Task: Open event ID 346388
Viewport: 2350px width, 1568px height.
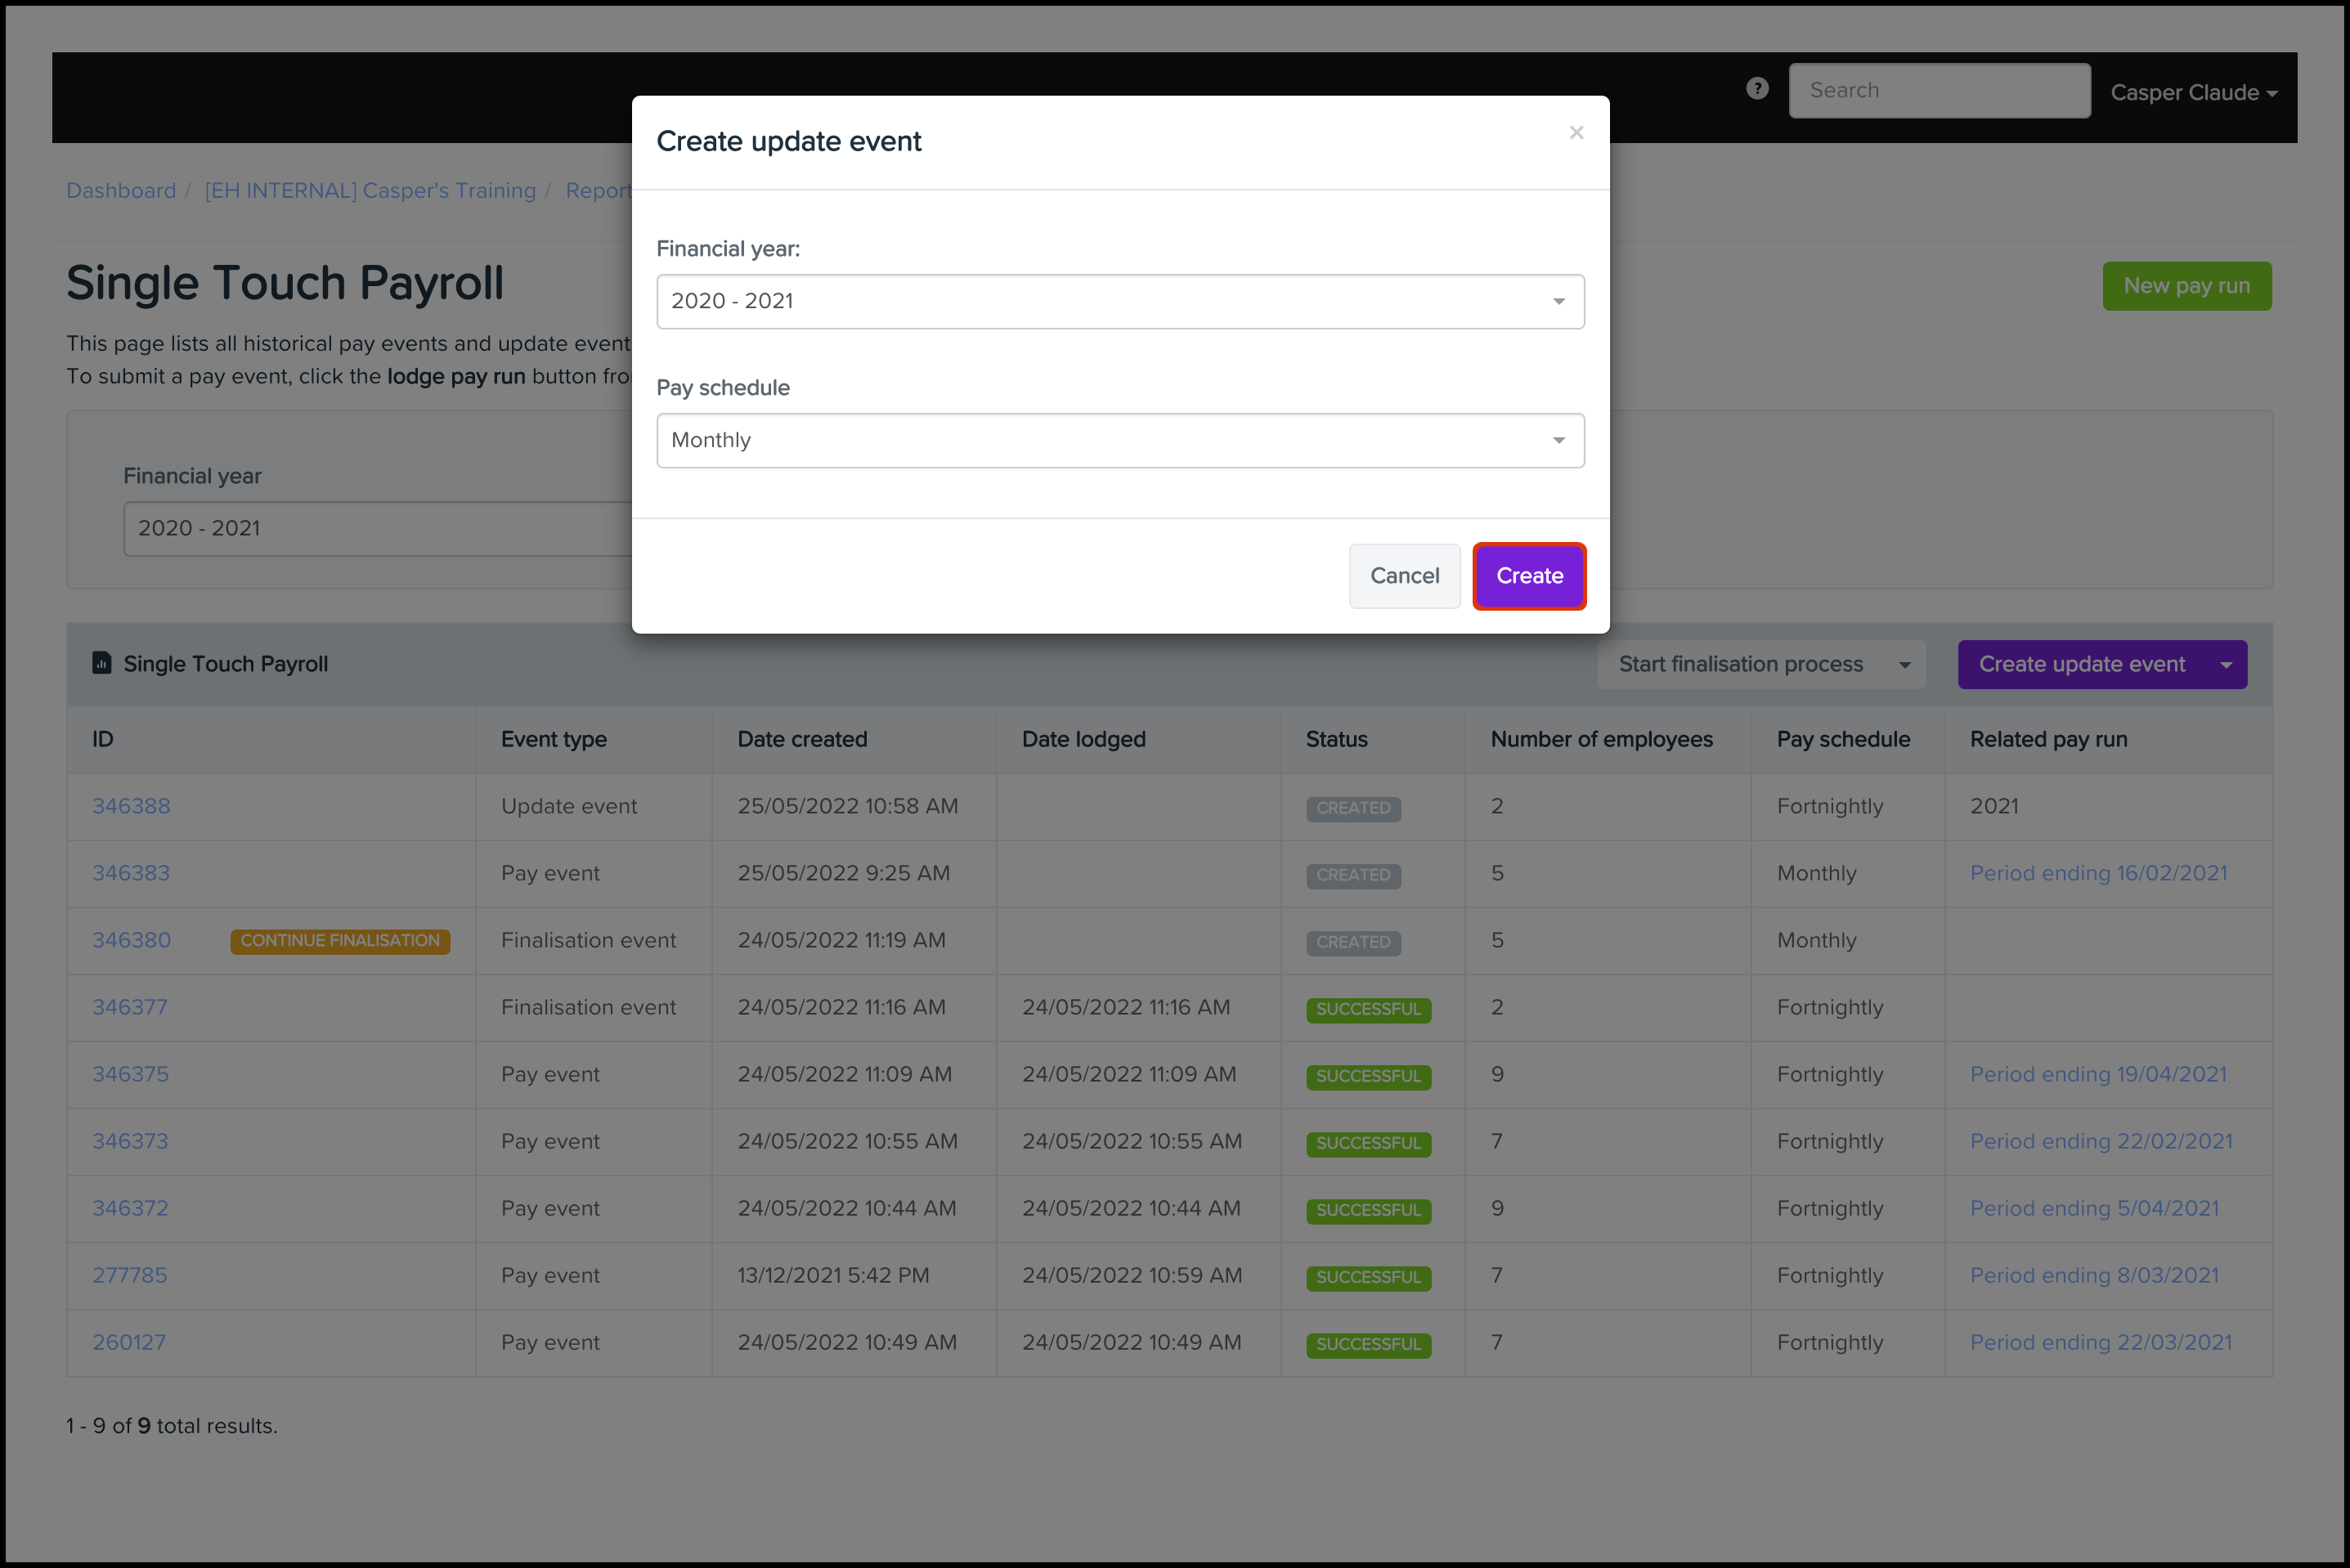Action: click(x=131, y=806)
